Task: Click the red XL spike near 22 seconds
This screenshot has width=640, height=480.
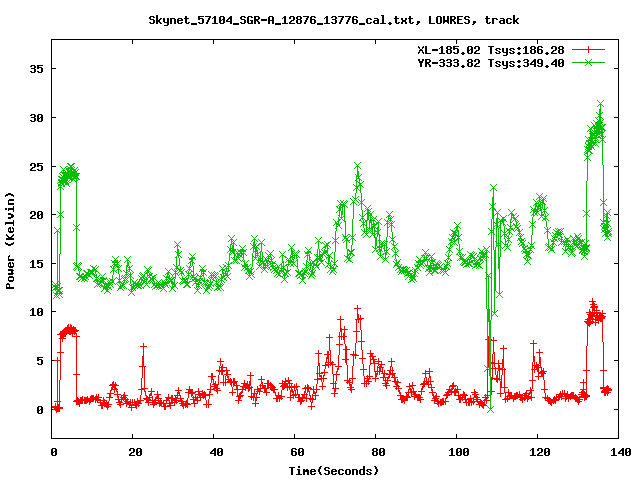Action: (x=143, y=346)
